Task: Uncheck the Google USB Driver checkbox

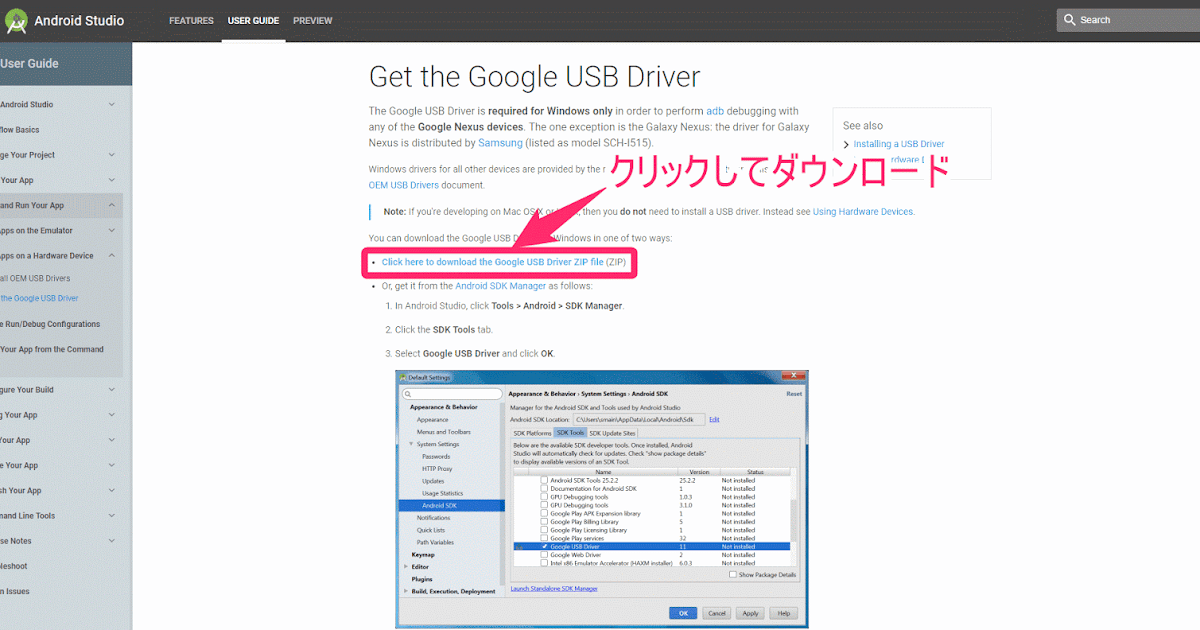Action: [x=544, y=547]
